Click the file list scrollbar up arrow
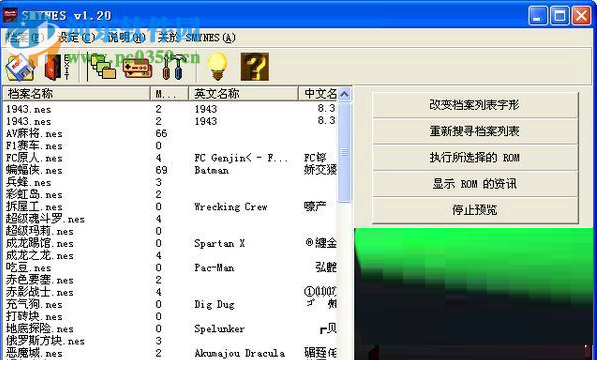The image size is (604, 365). coord(345,94)
